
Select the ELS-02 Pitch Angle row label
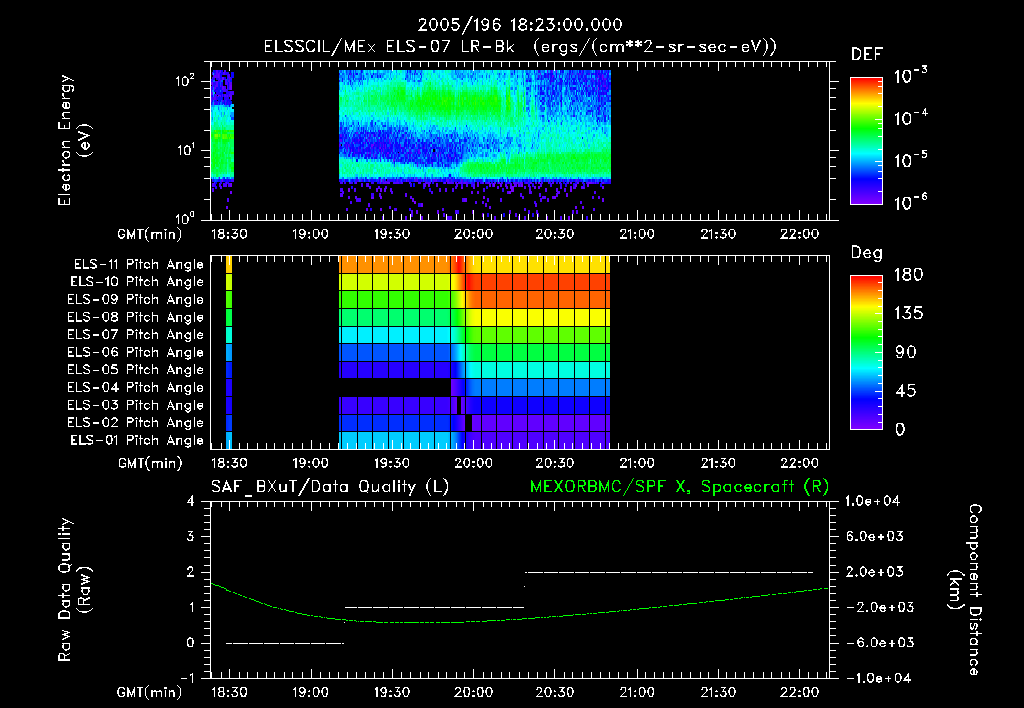point(136,423)
